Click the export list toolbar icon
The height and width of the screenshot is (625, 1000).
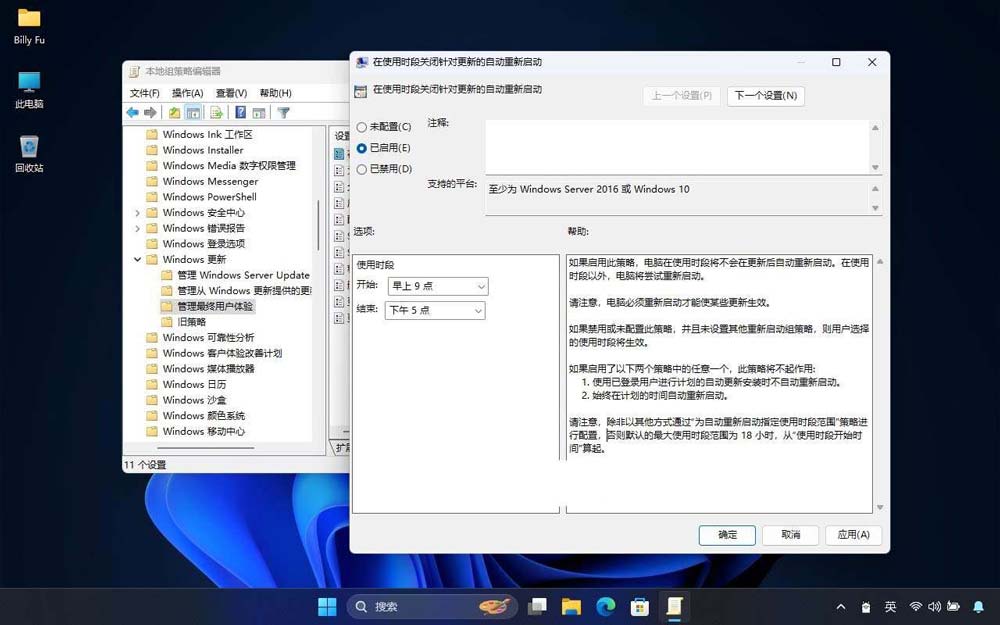tap(214, 113)
